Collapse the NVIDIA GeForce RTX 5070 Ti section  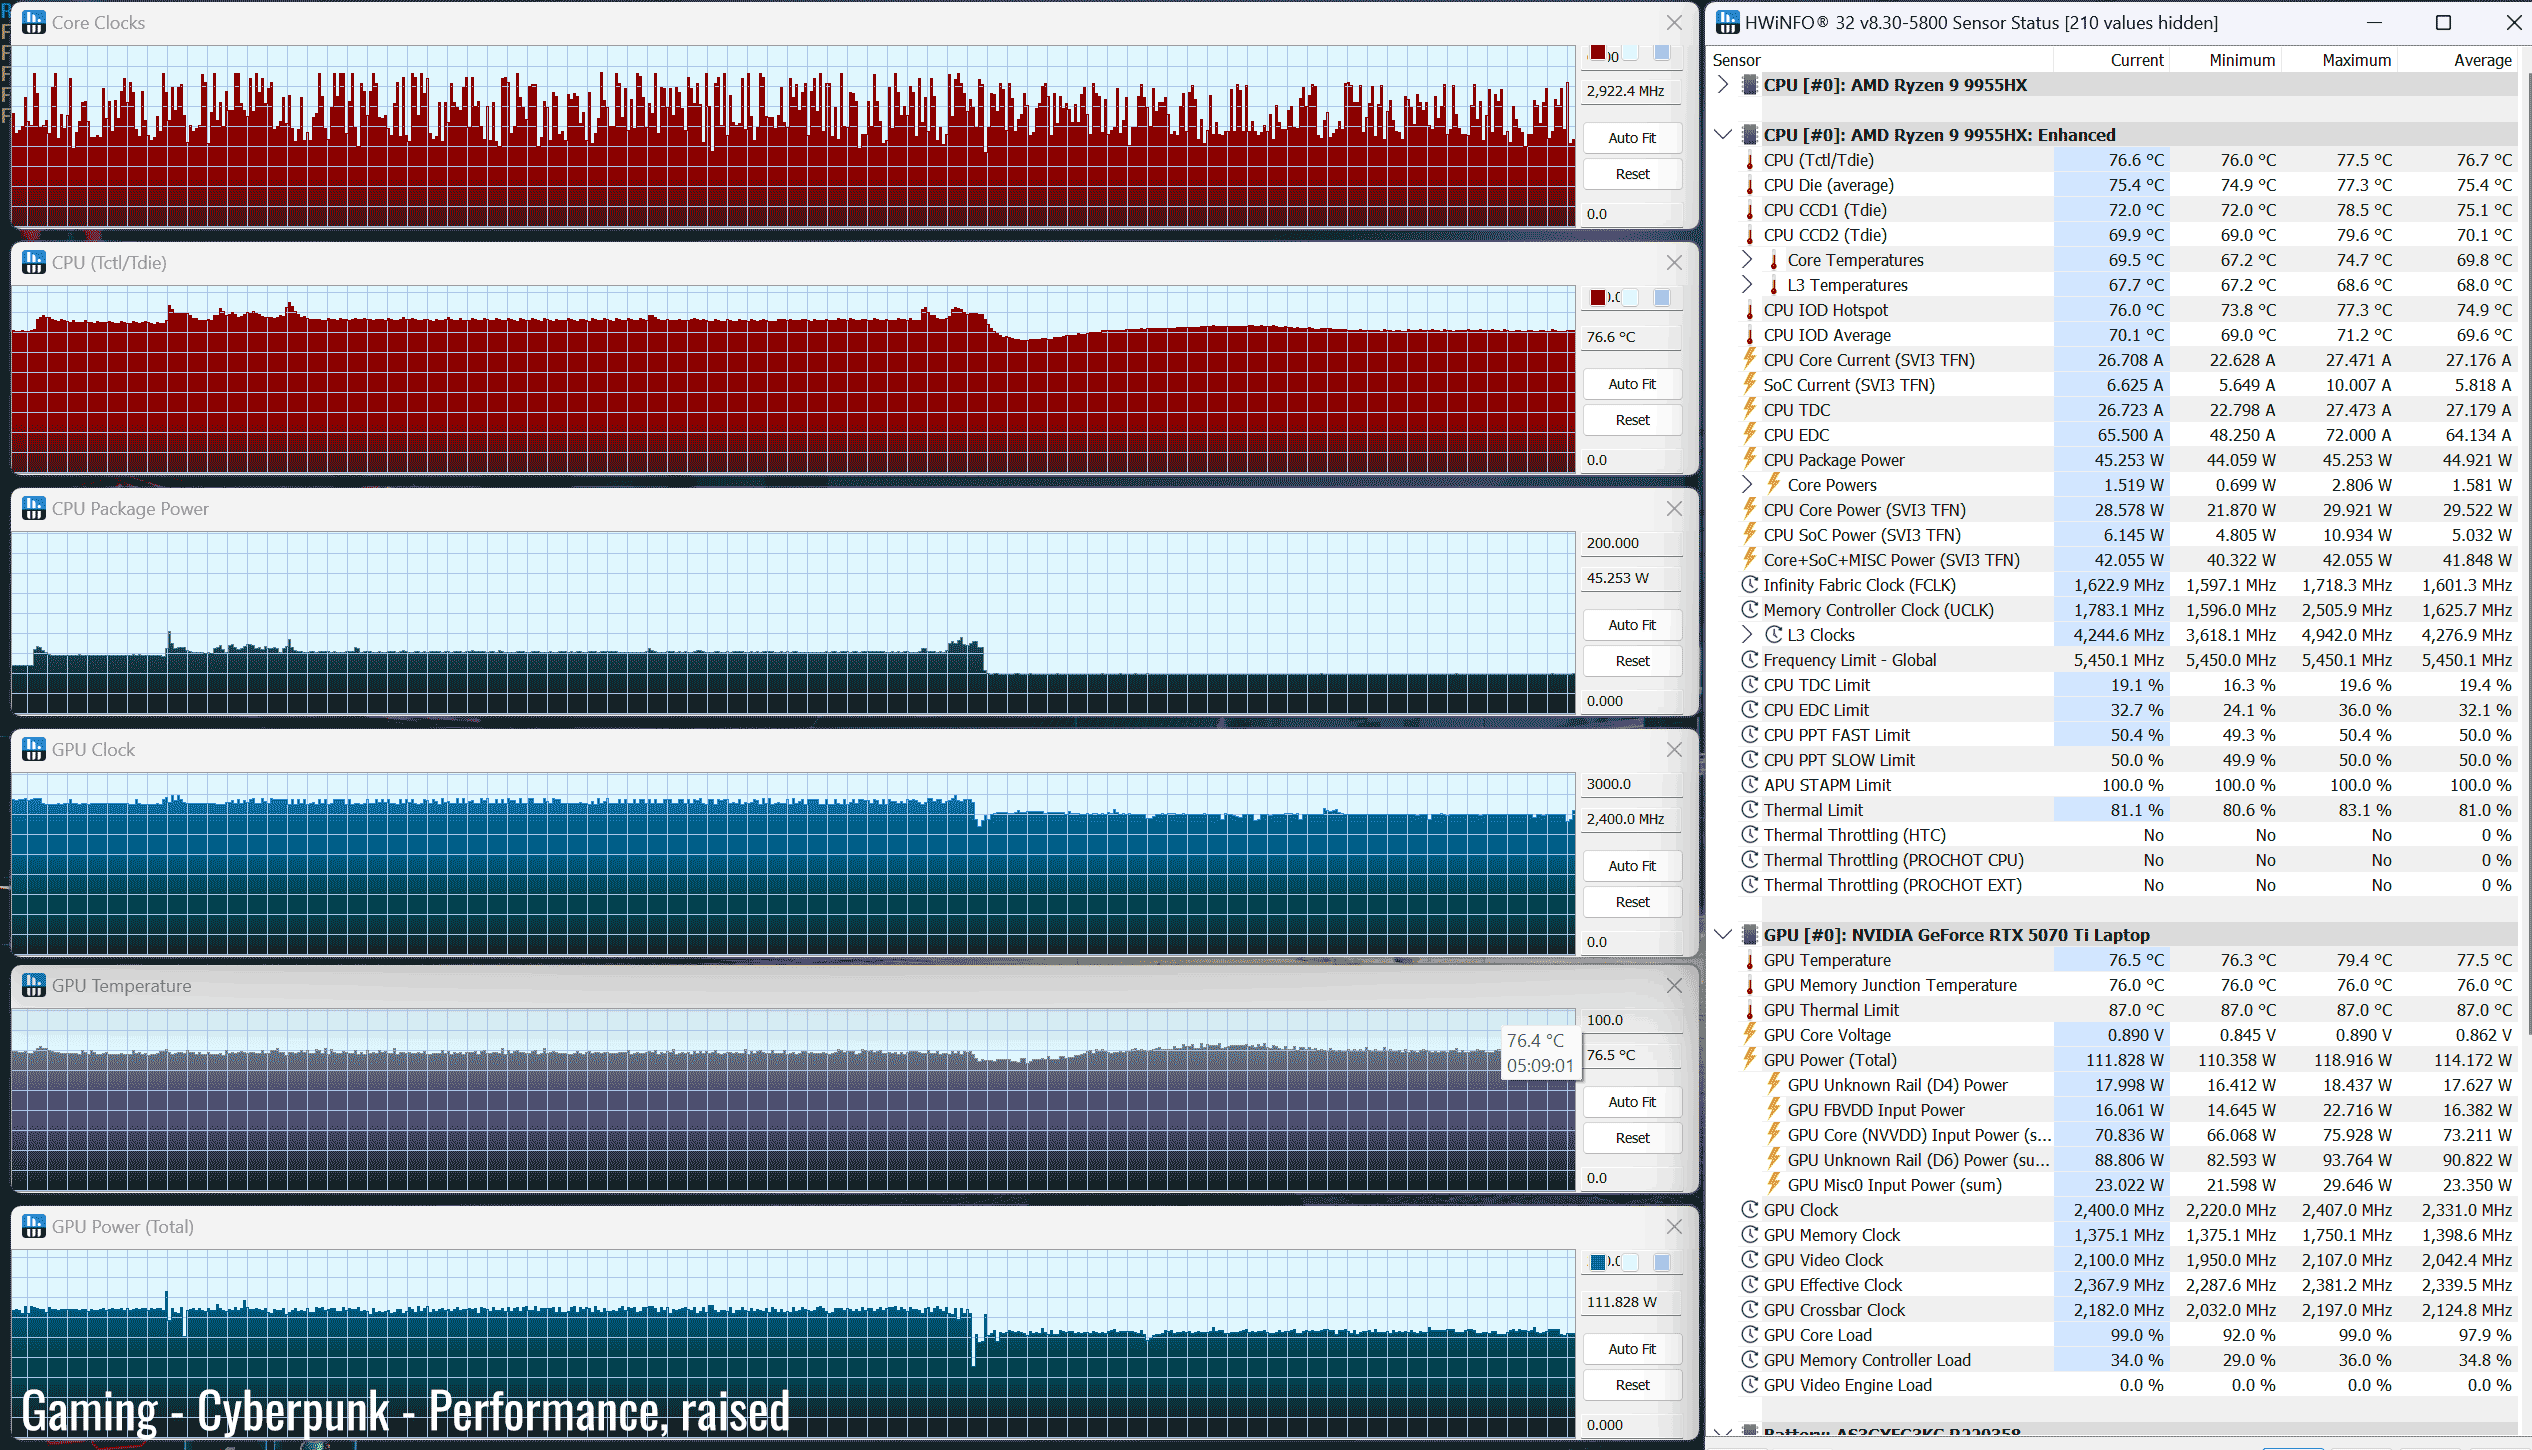click(1722, 935)
